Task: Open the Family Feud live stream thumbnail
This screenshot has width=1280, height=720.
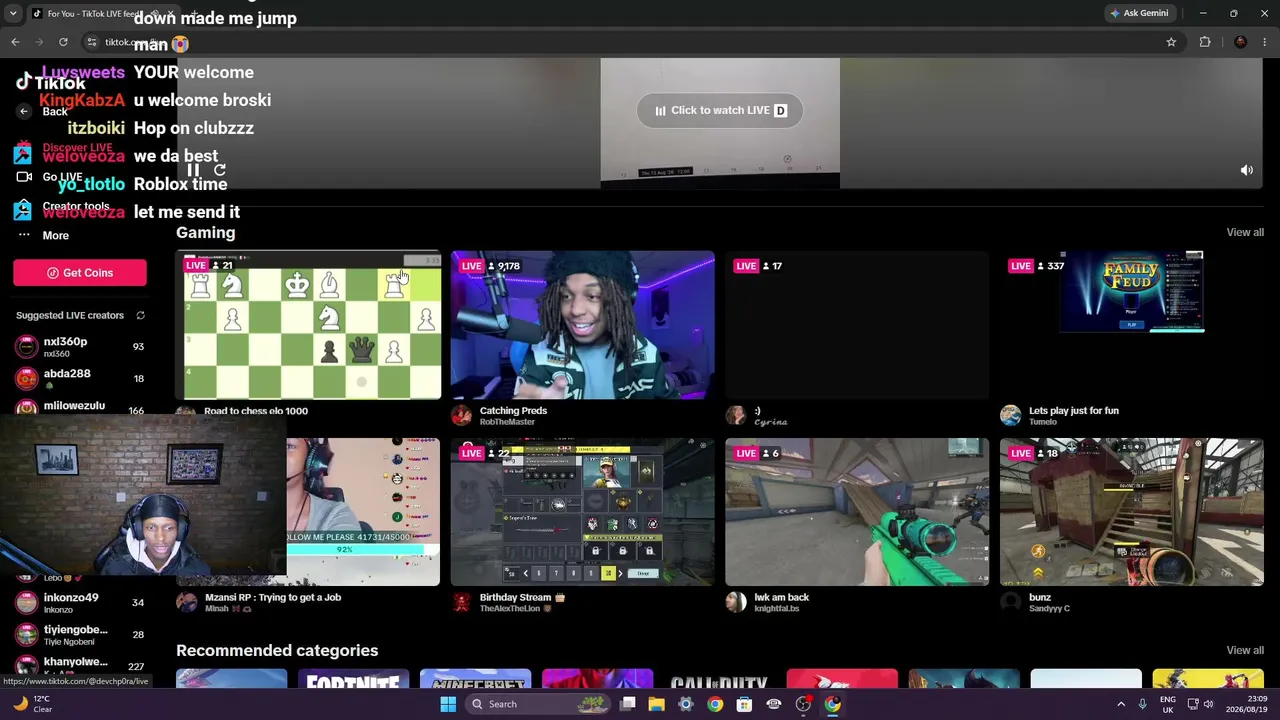Action: 1132,325
